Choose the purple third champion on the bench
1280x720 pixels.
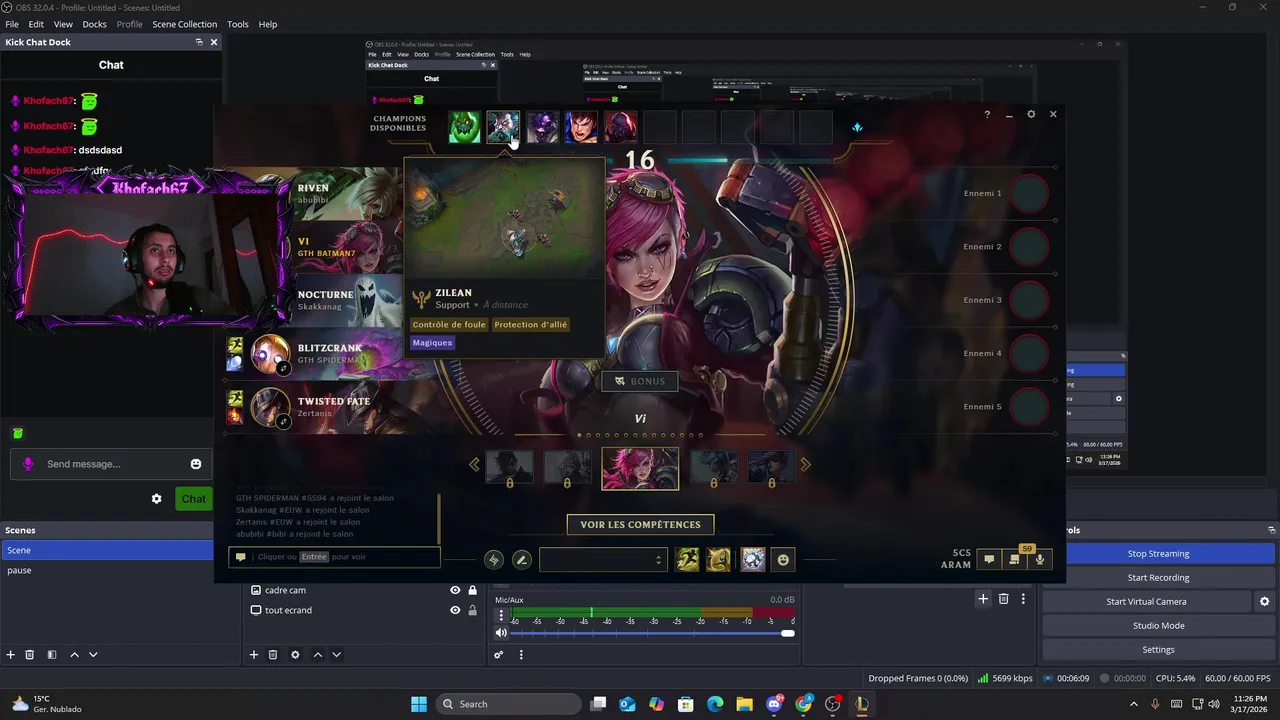[x=542, y=127]
